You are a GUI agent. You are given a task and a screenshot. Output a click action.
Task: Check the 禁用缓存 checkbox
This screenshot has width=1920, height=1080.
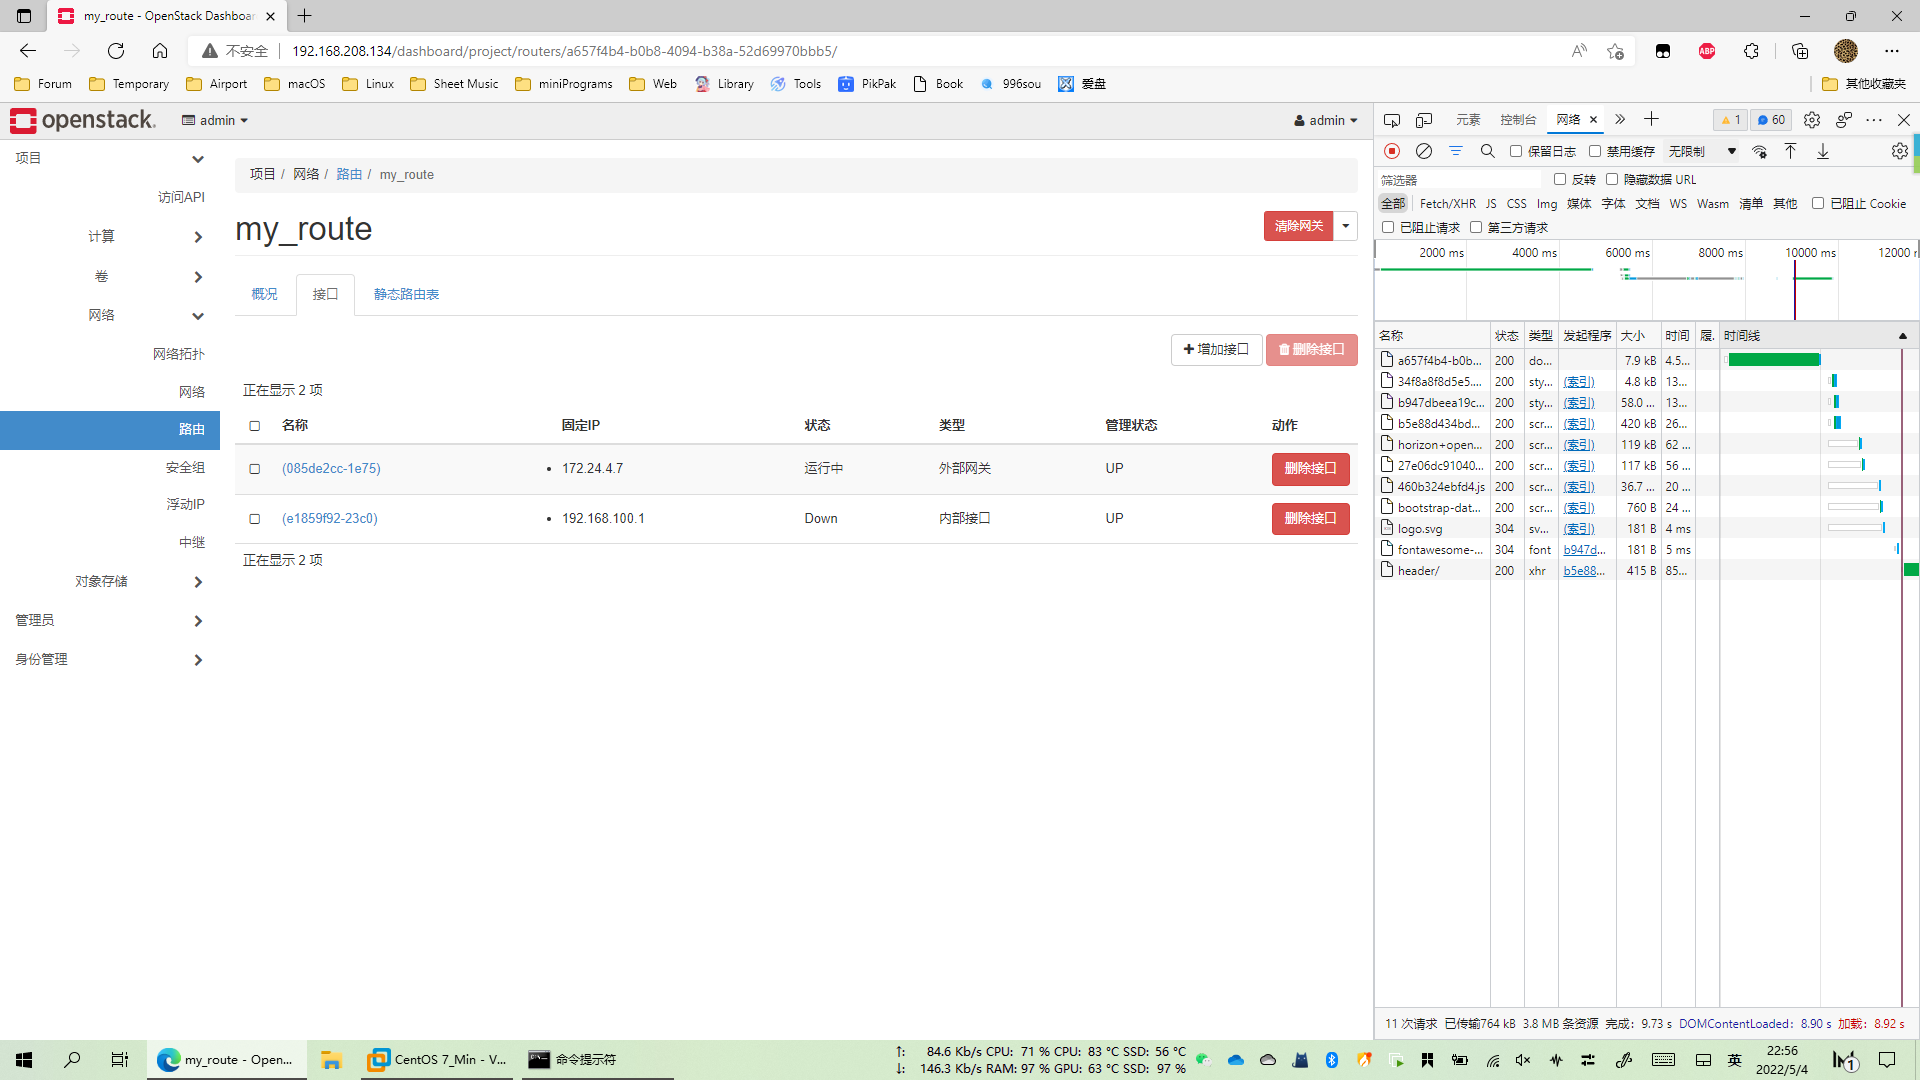pyautogui.click(x=1595, y=151)
